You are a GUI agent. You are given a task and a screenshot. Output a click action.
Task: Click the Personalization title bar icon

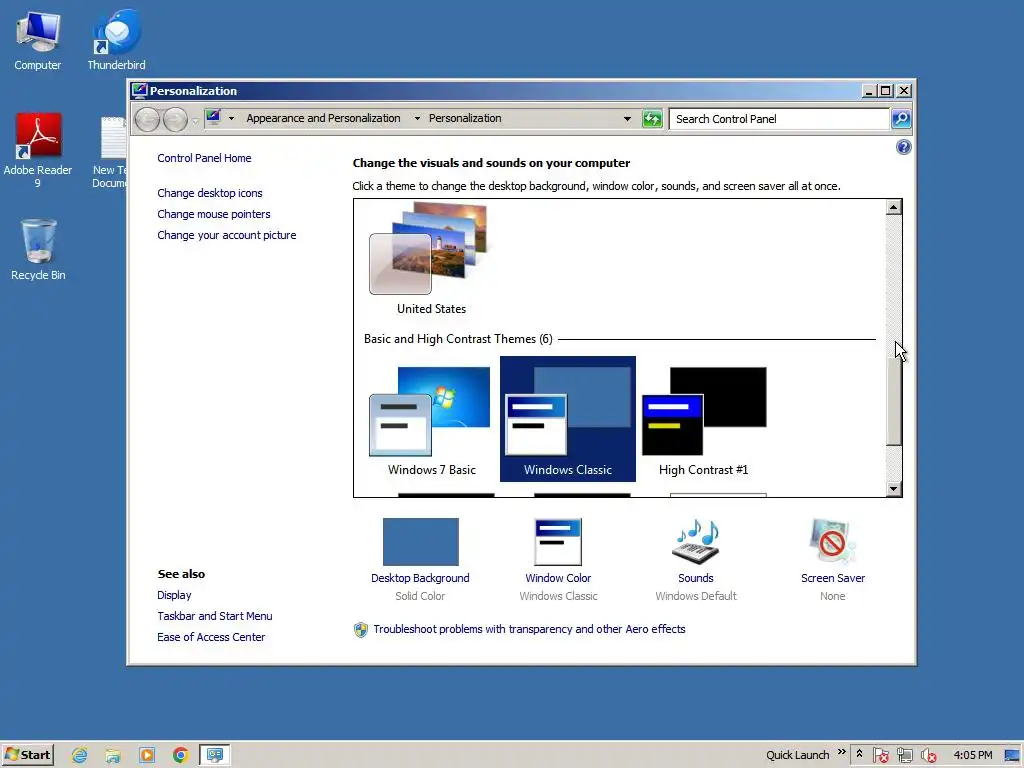point(139,90)
